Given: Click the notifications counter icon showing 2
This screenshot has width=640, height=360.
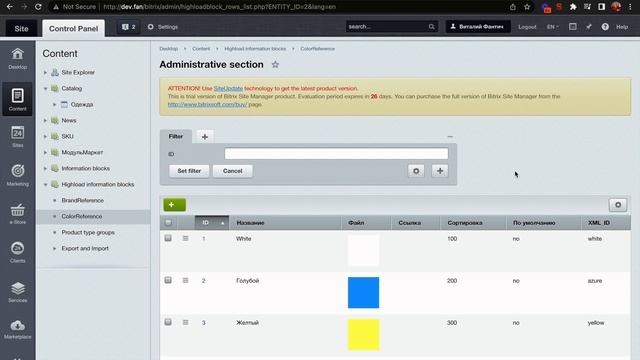Looking at the screenshot, I should click(129, 27).
